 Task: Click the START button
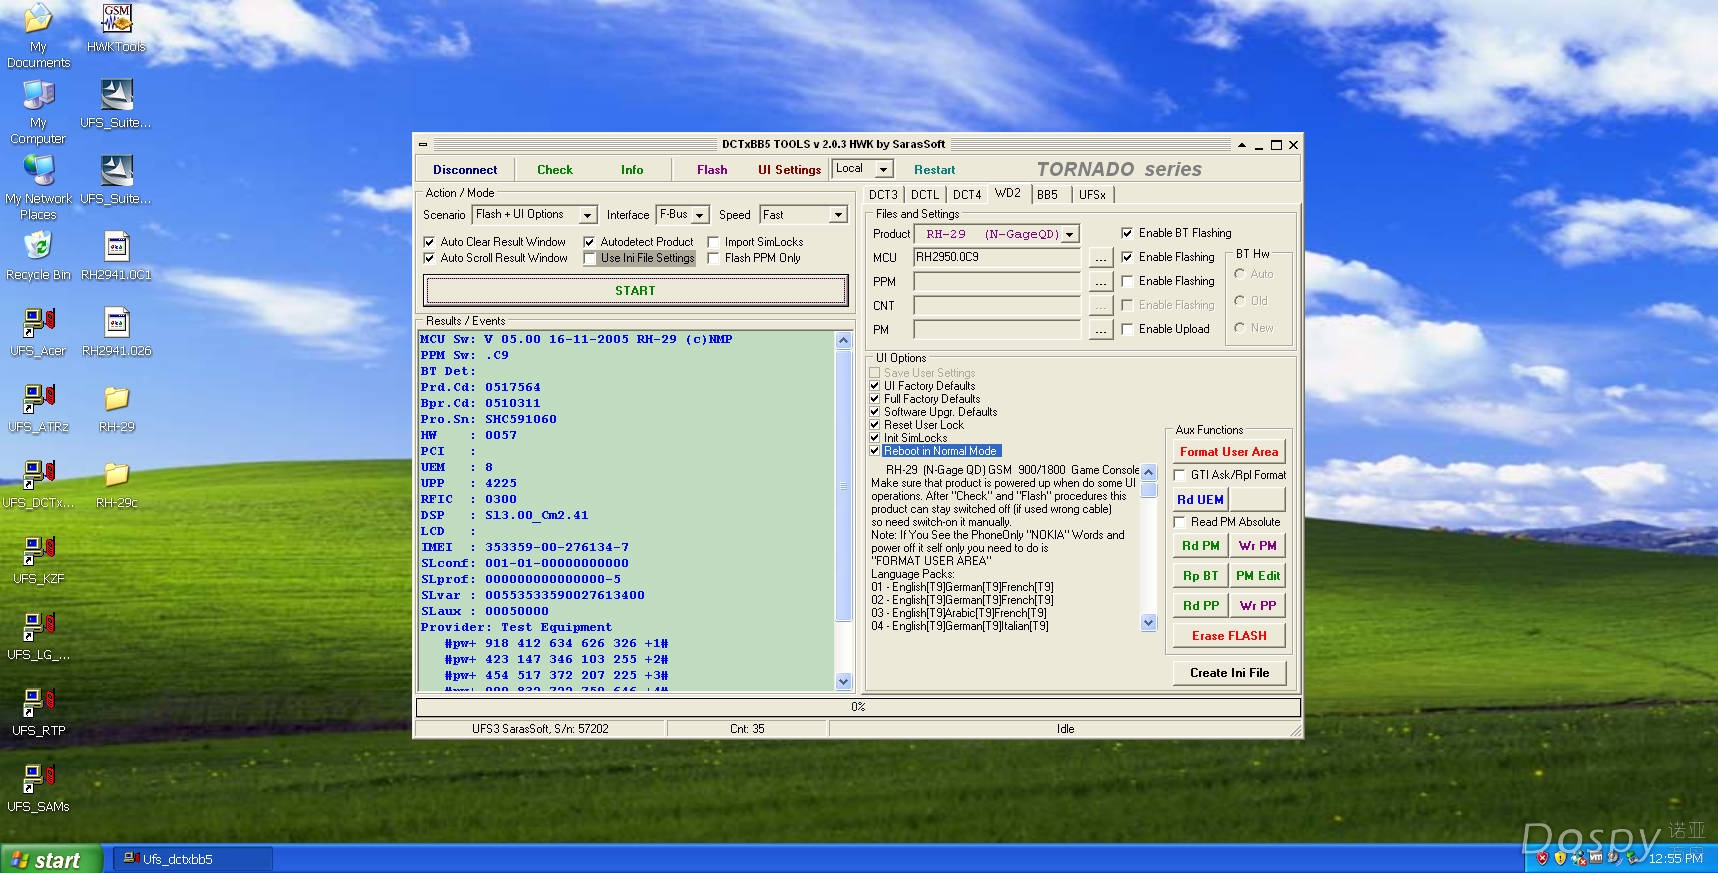[x=636, y=291]
